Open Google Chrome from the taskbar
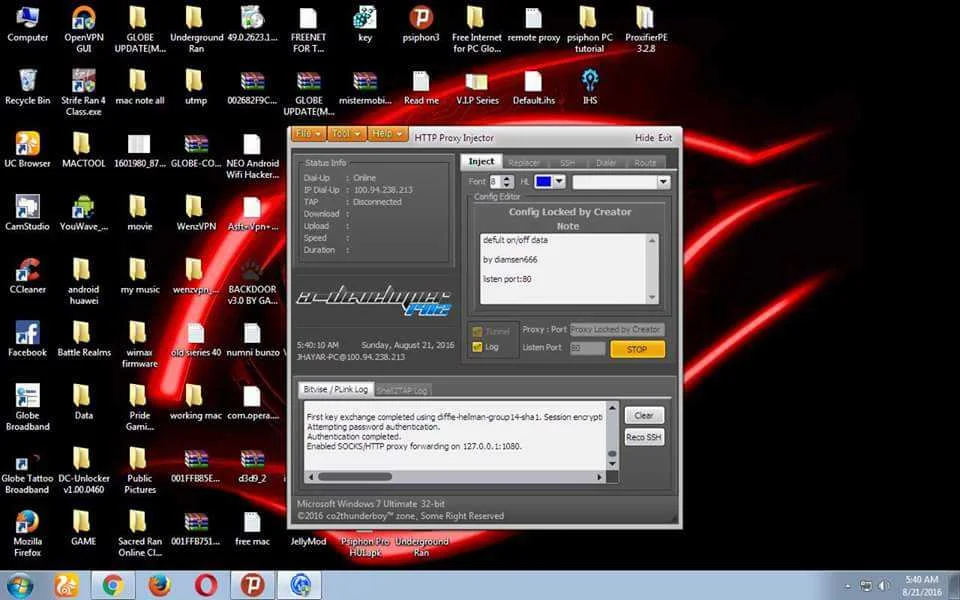Viewport: 960px width, 600px height. 113,586
